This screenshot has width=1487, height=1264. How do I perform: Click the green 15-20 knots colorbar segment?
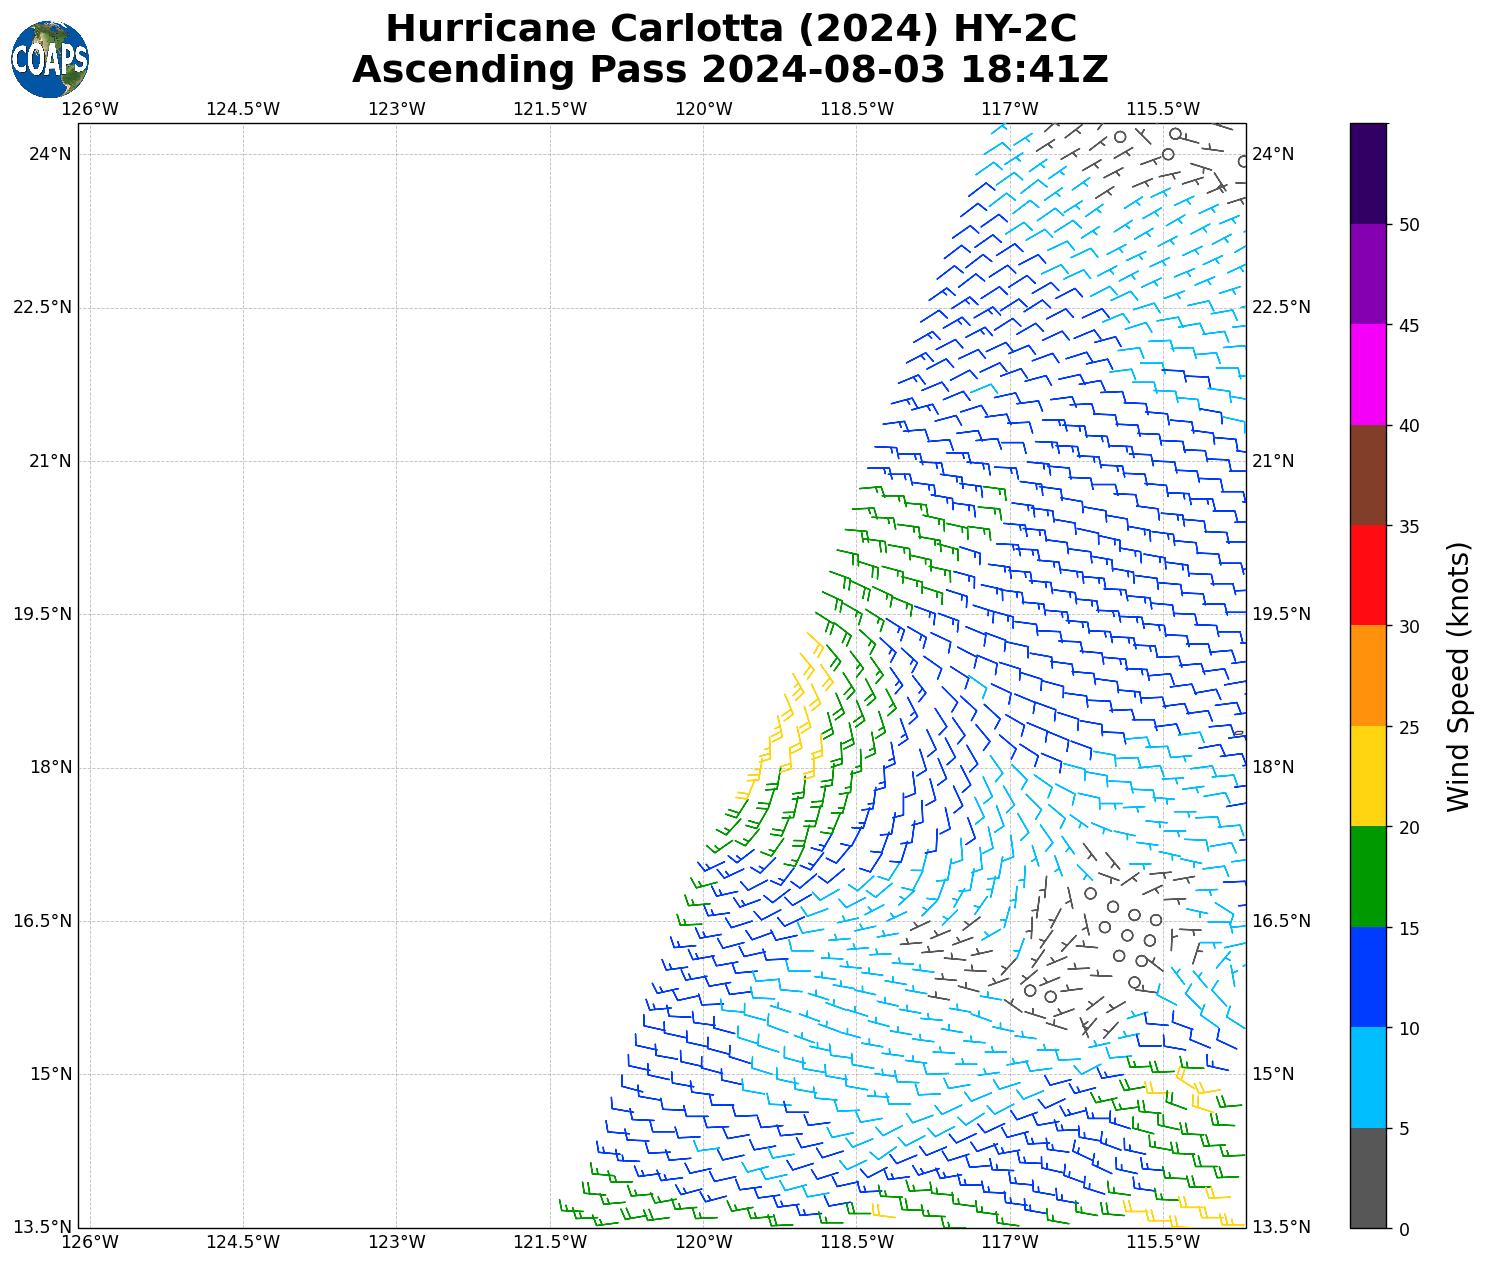pyautogui.click(x=1367, y=876)
